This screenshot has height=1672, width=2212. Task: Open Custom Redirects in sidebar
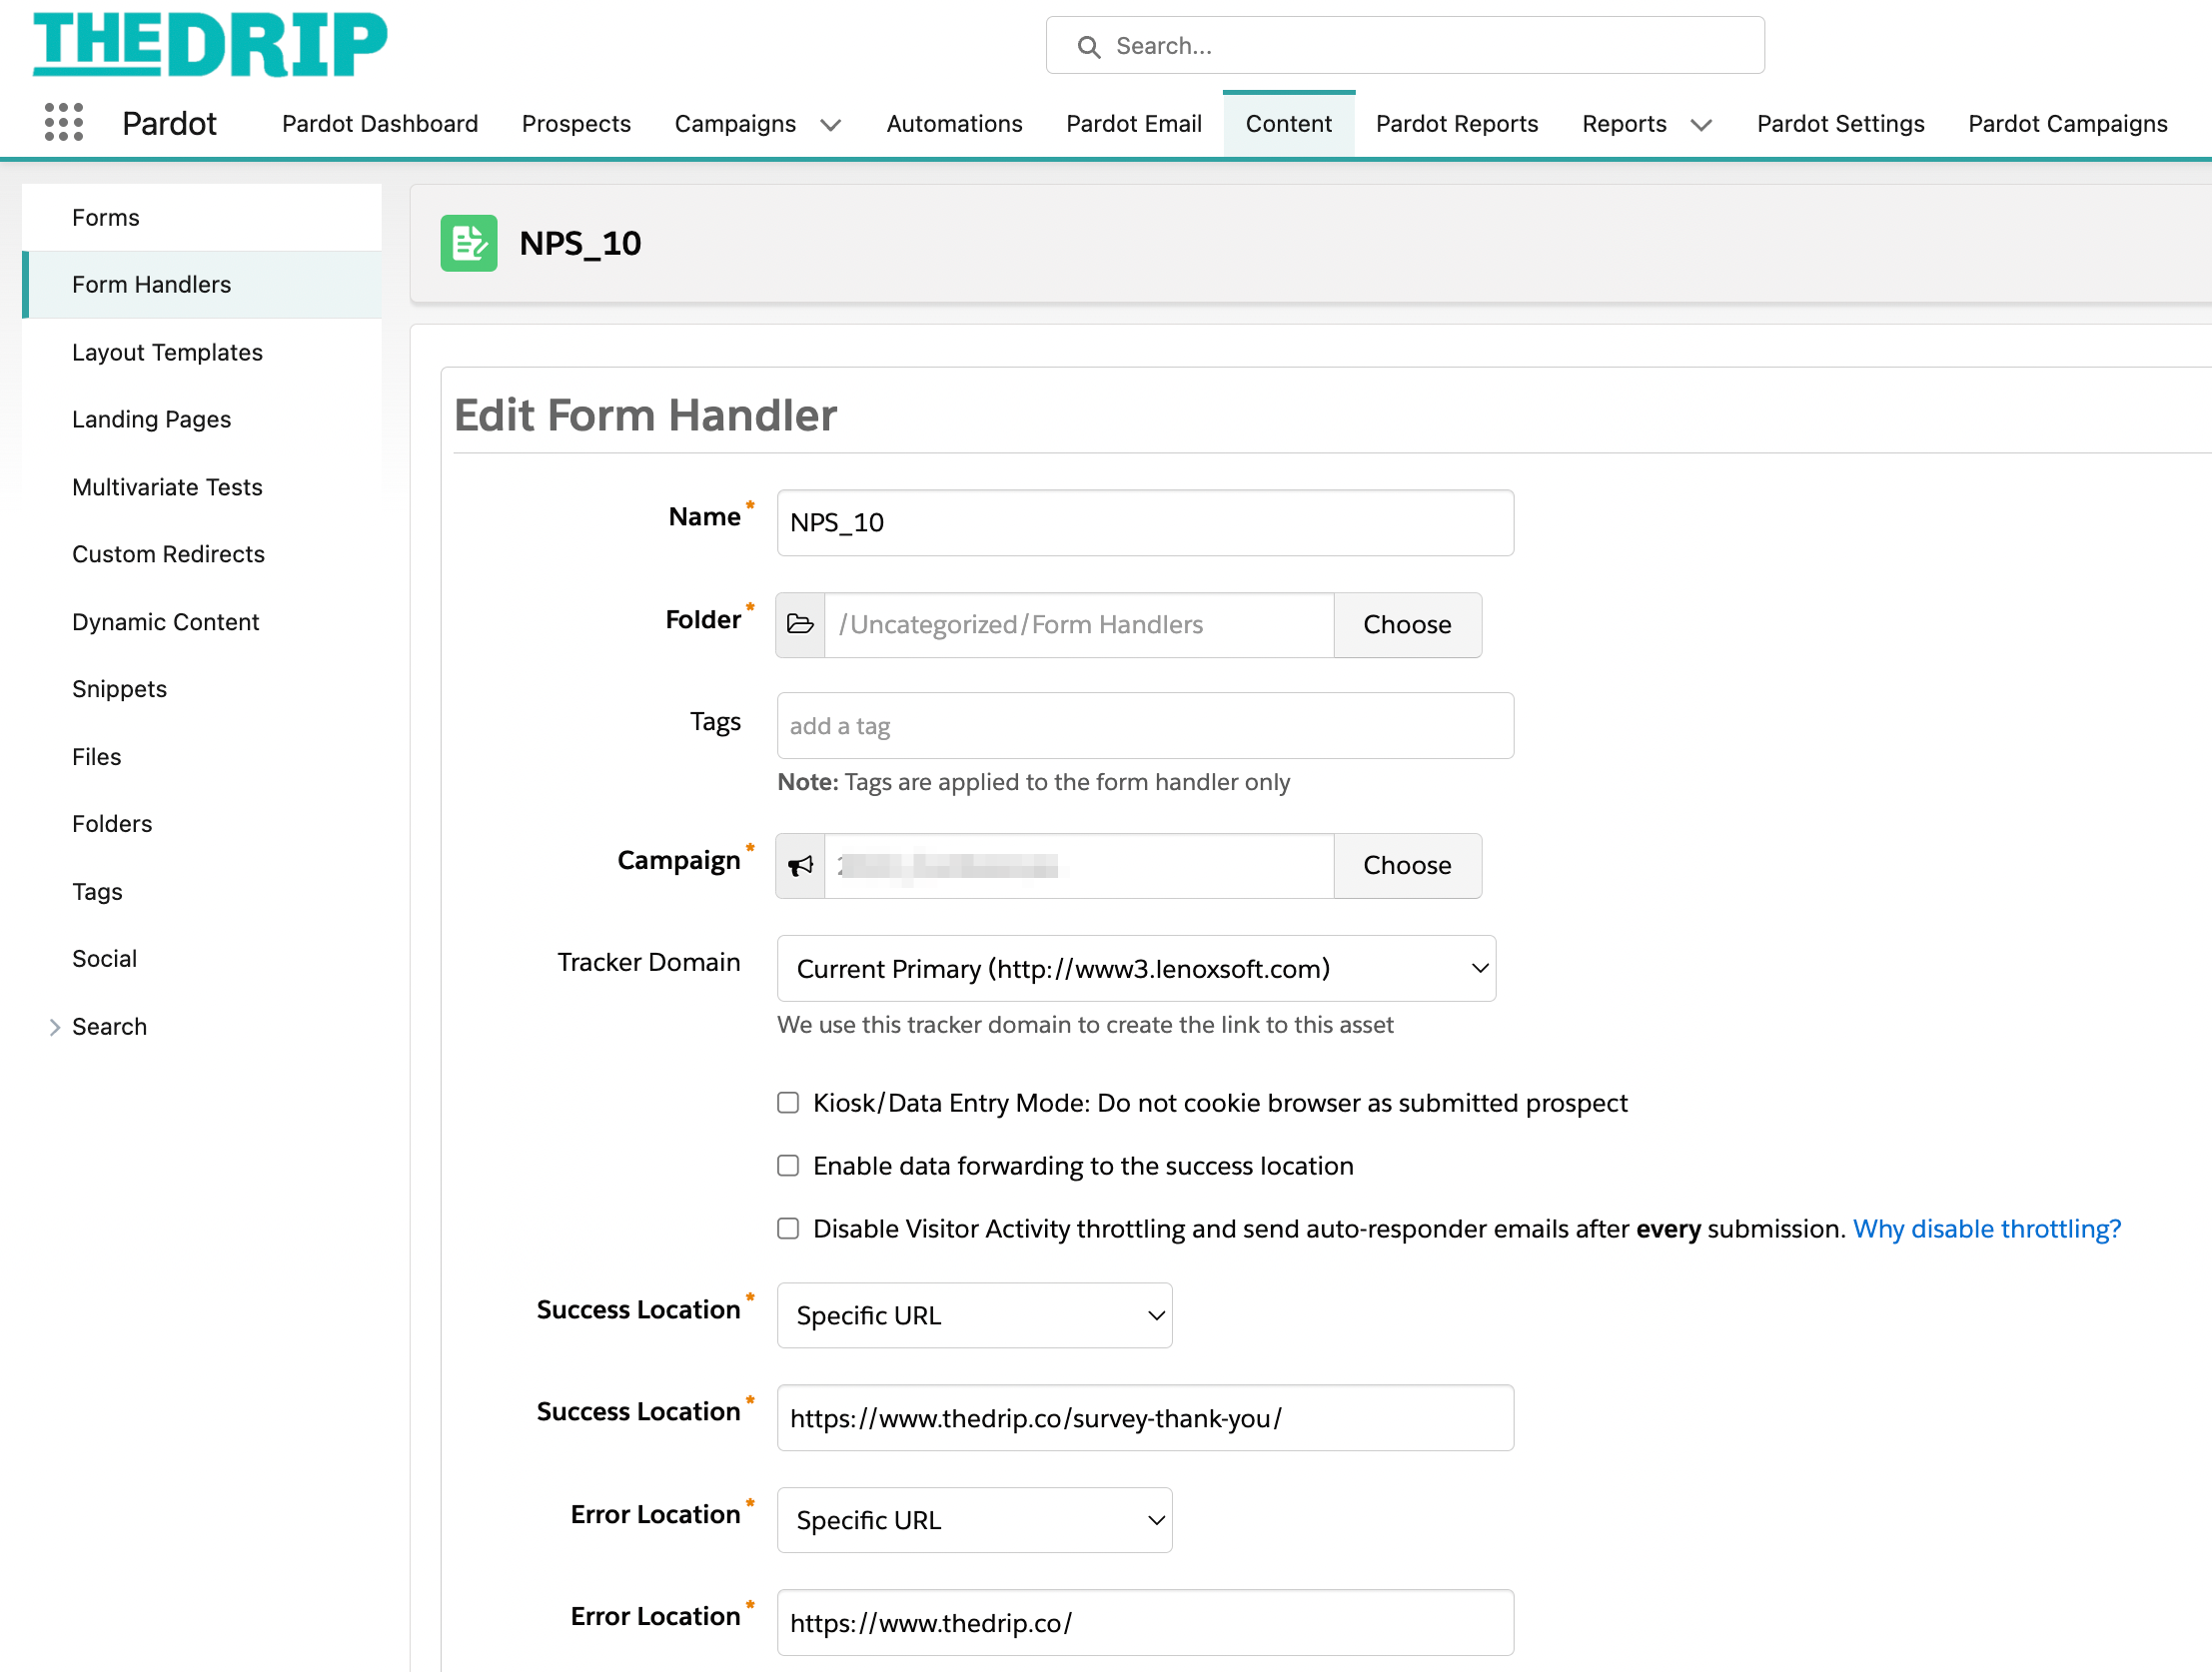point(202,555)
